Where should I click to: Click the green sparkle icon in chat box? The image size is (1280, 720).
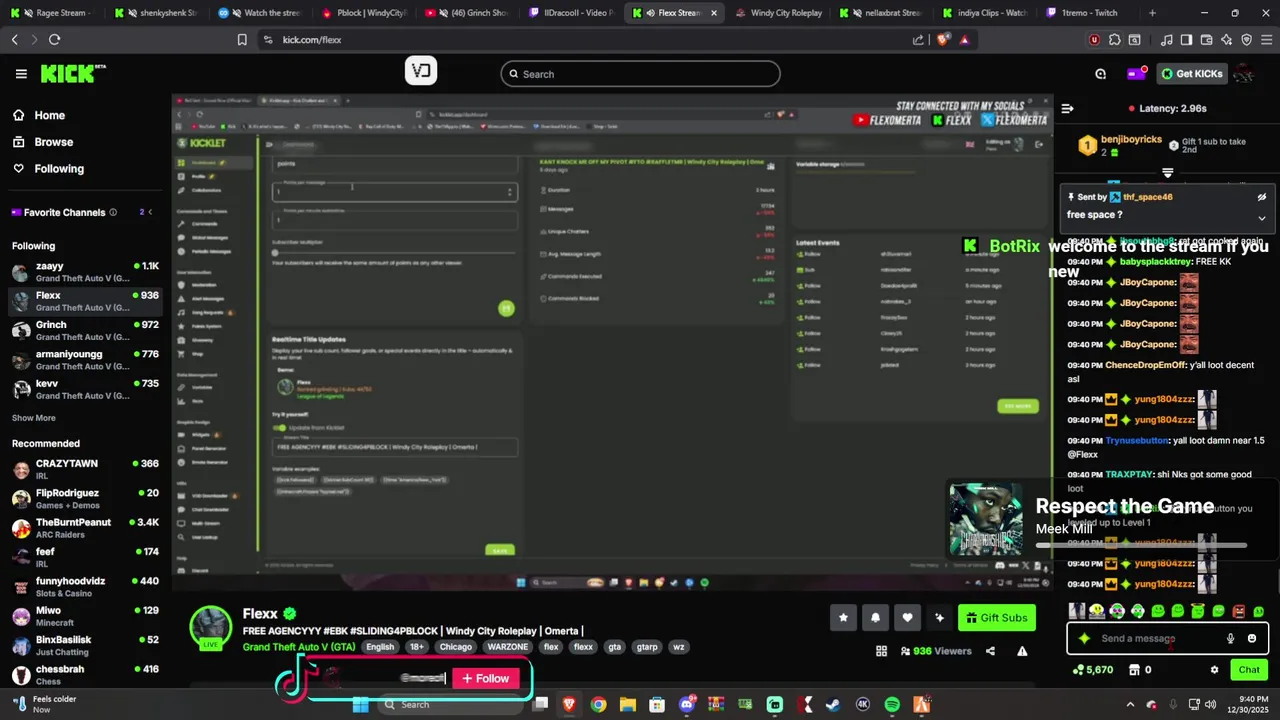1084,639
